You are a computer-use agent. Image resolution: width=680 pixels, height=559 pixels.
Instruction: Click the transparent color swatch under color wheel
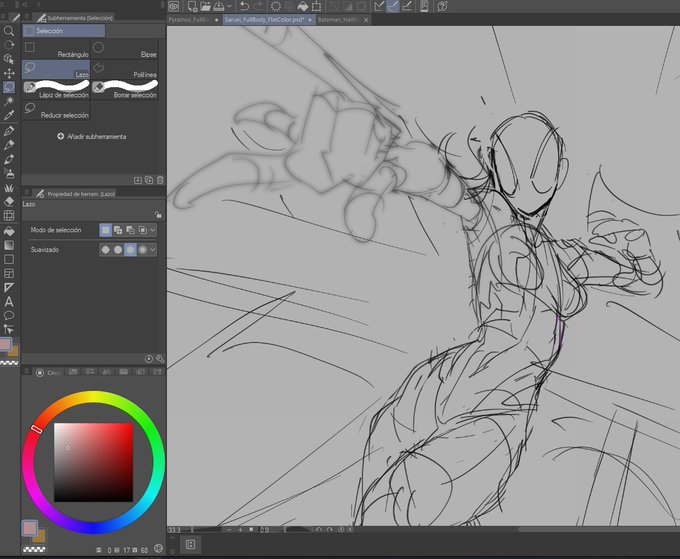point(34,549)
